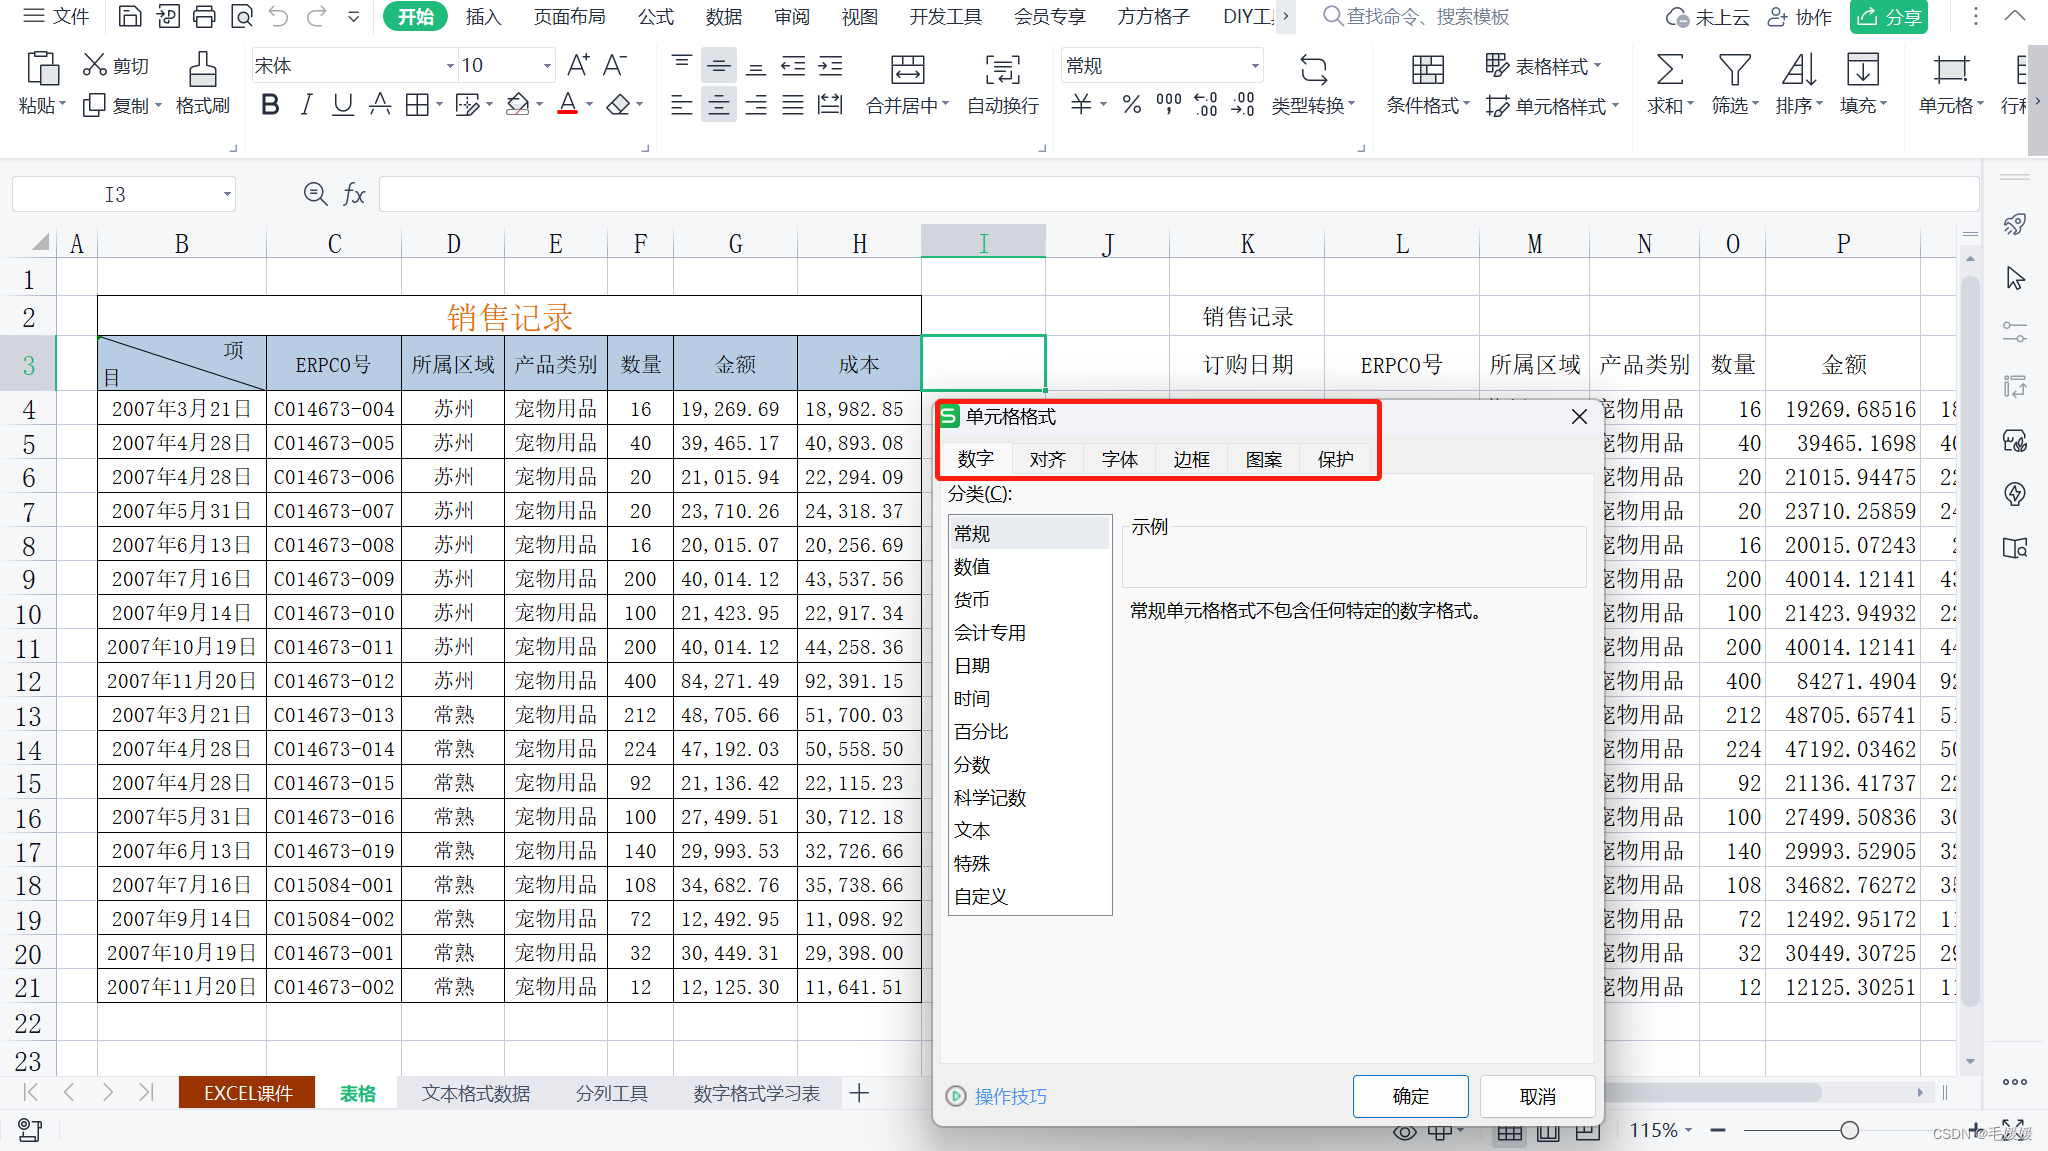Toggle bold text formatting
This screenshot has width=2048, height=1151.
(269, 104)
